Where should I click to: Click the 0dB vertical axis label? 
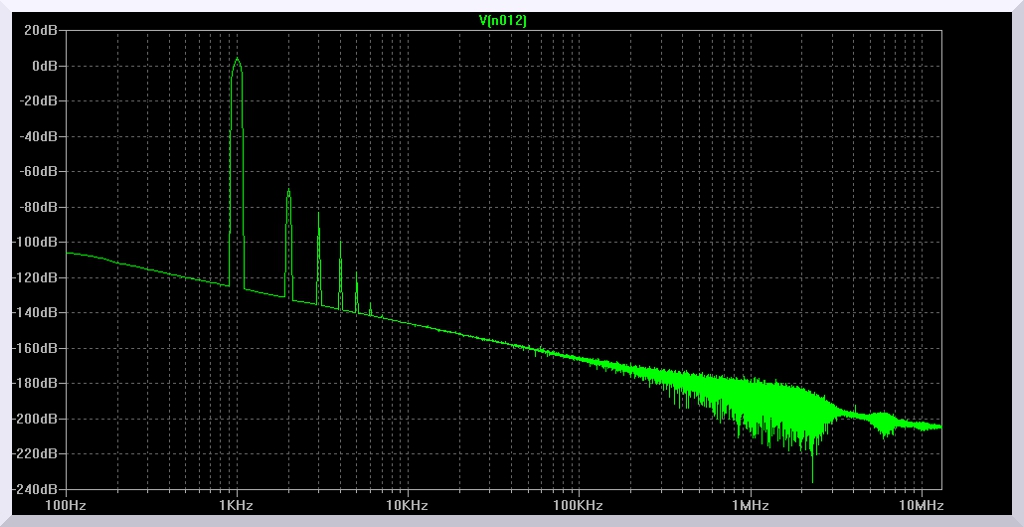pos(44,66)
